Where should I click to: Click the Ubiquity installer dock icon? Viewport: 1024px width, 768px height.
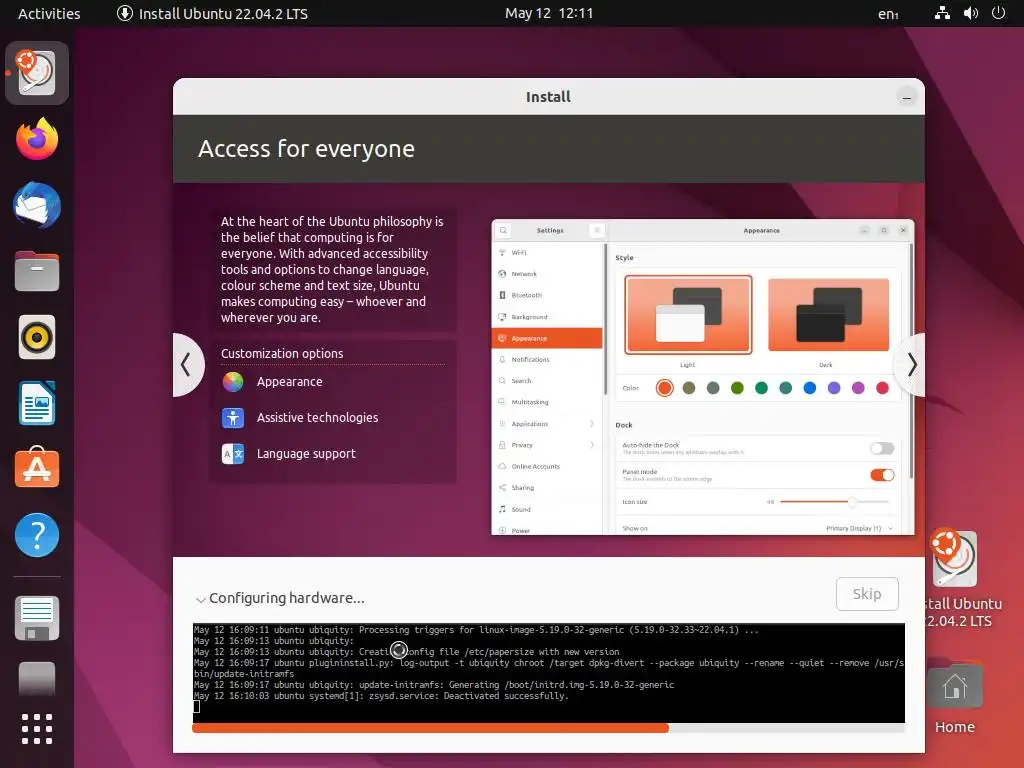[37, 73]
